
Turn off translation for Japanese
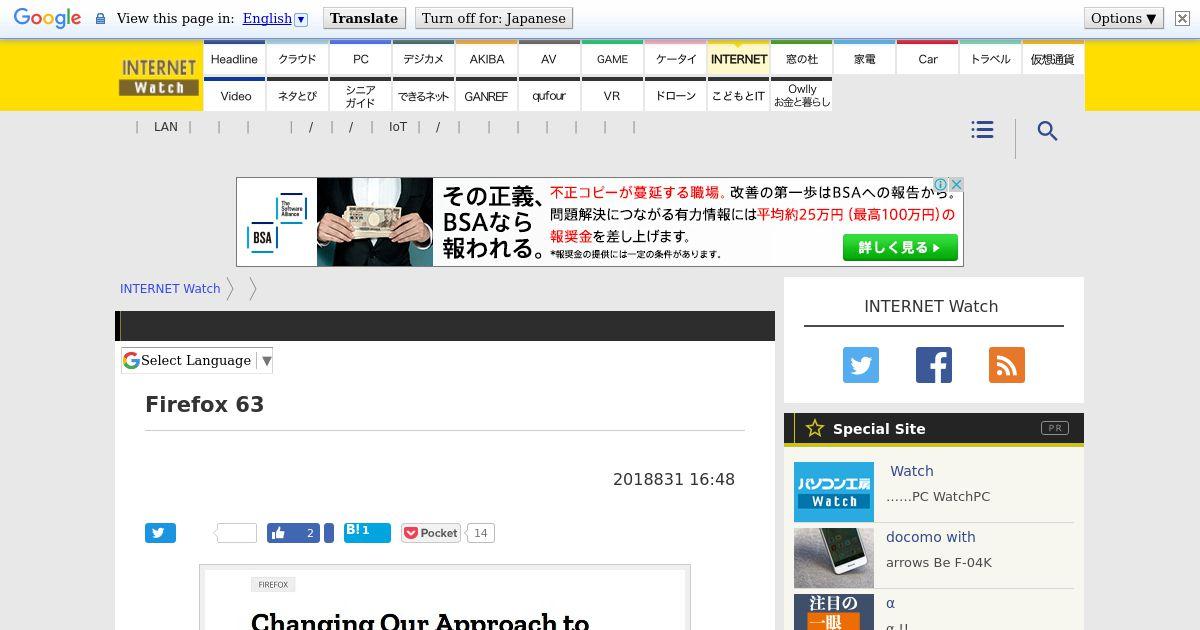click(x=494, y=18)
